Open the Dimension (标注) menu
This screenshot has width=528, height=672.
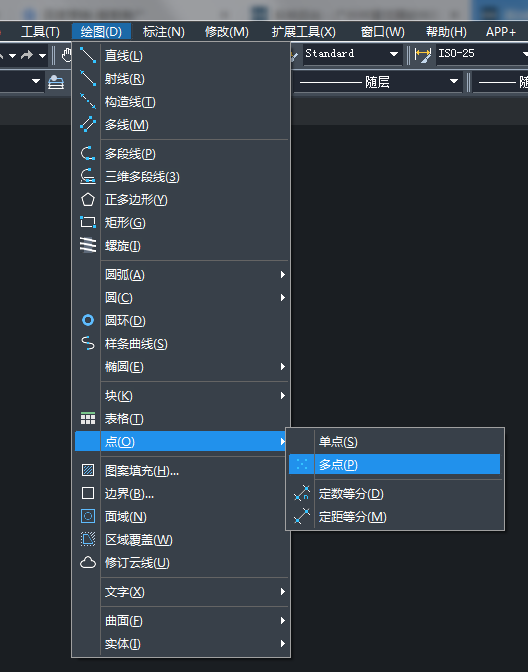(x=163, y=32)
